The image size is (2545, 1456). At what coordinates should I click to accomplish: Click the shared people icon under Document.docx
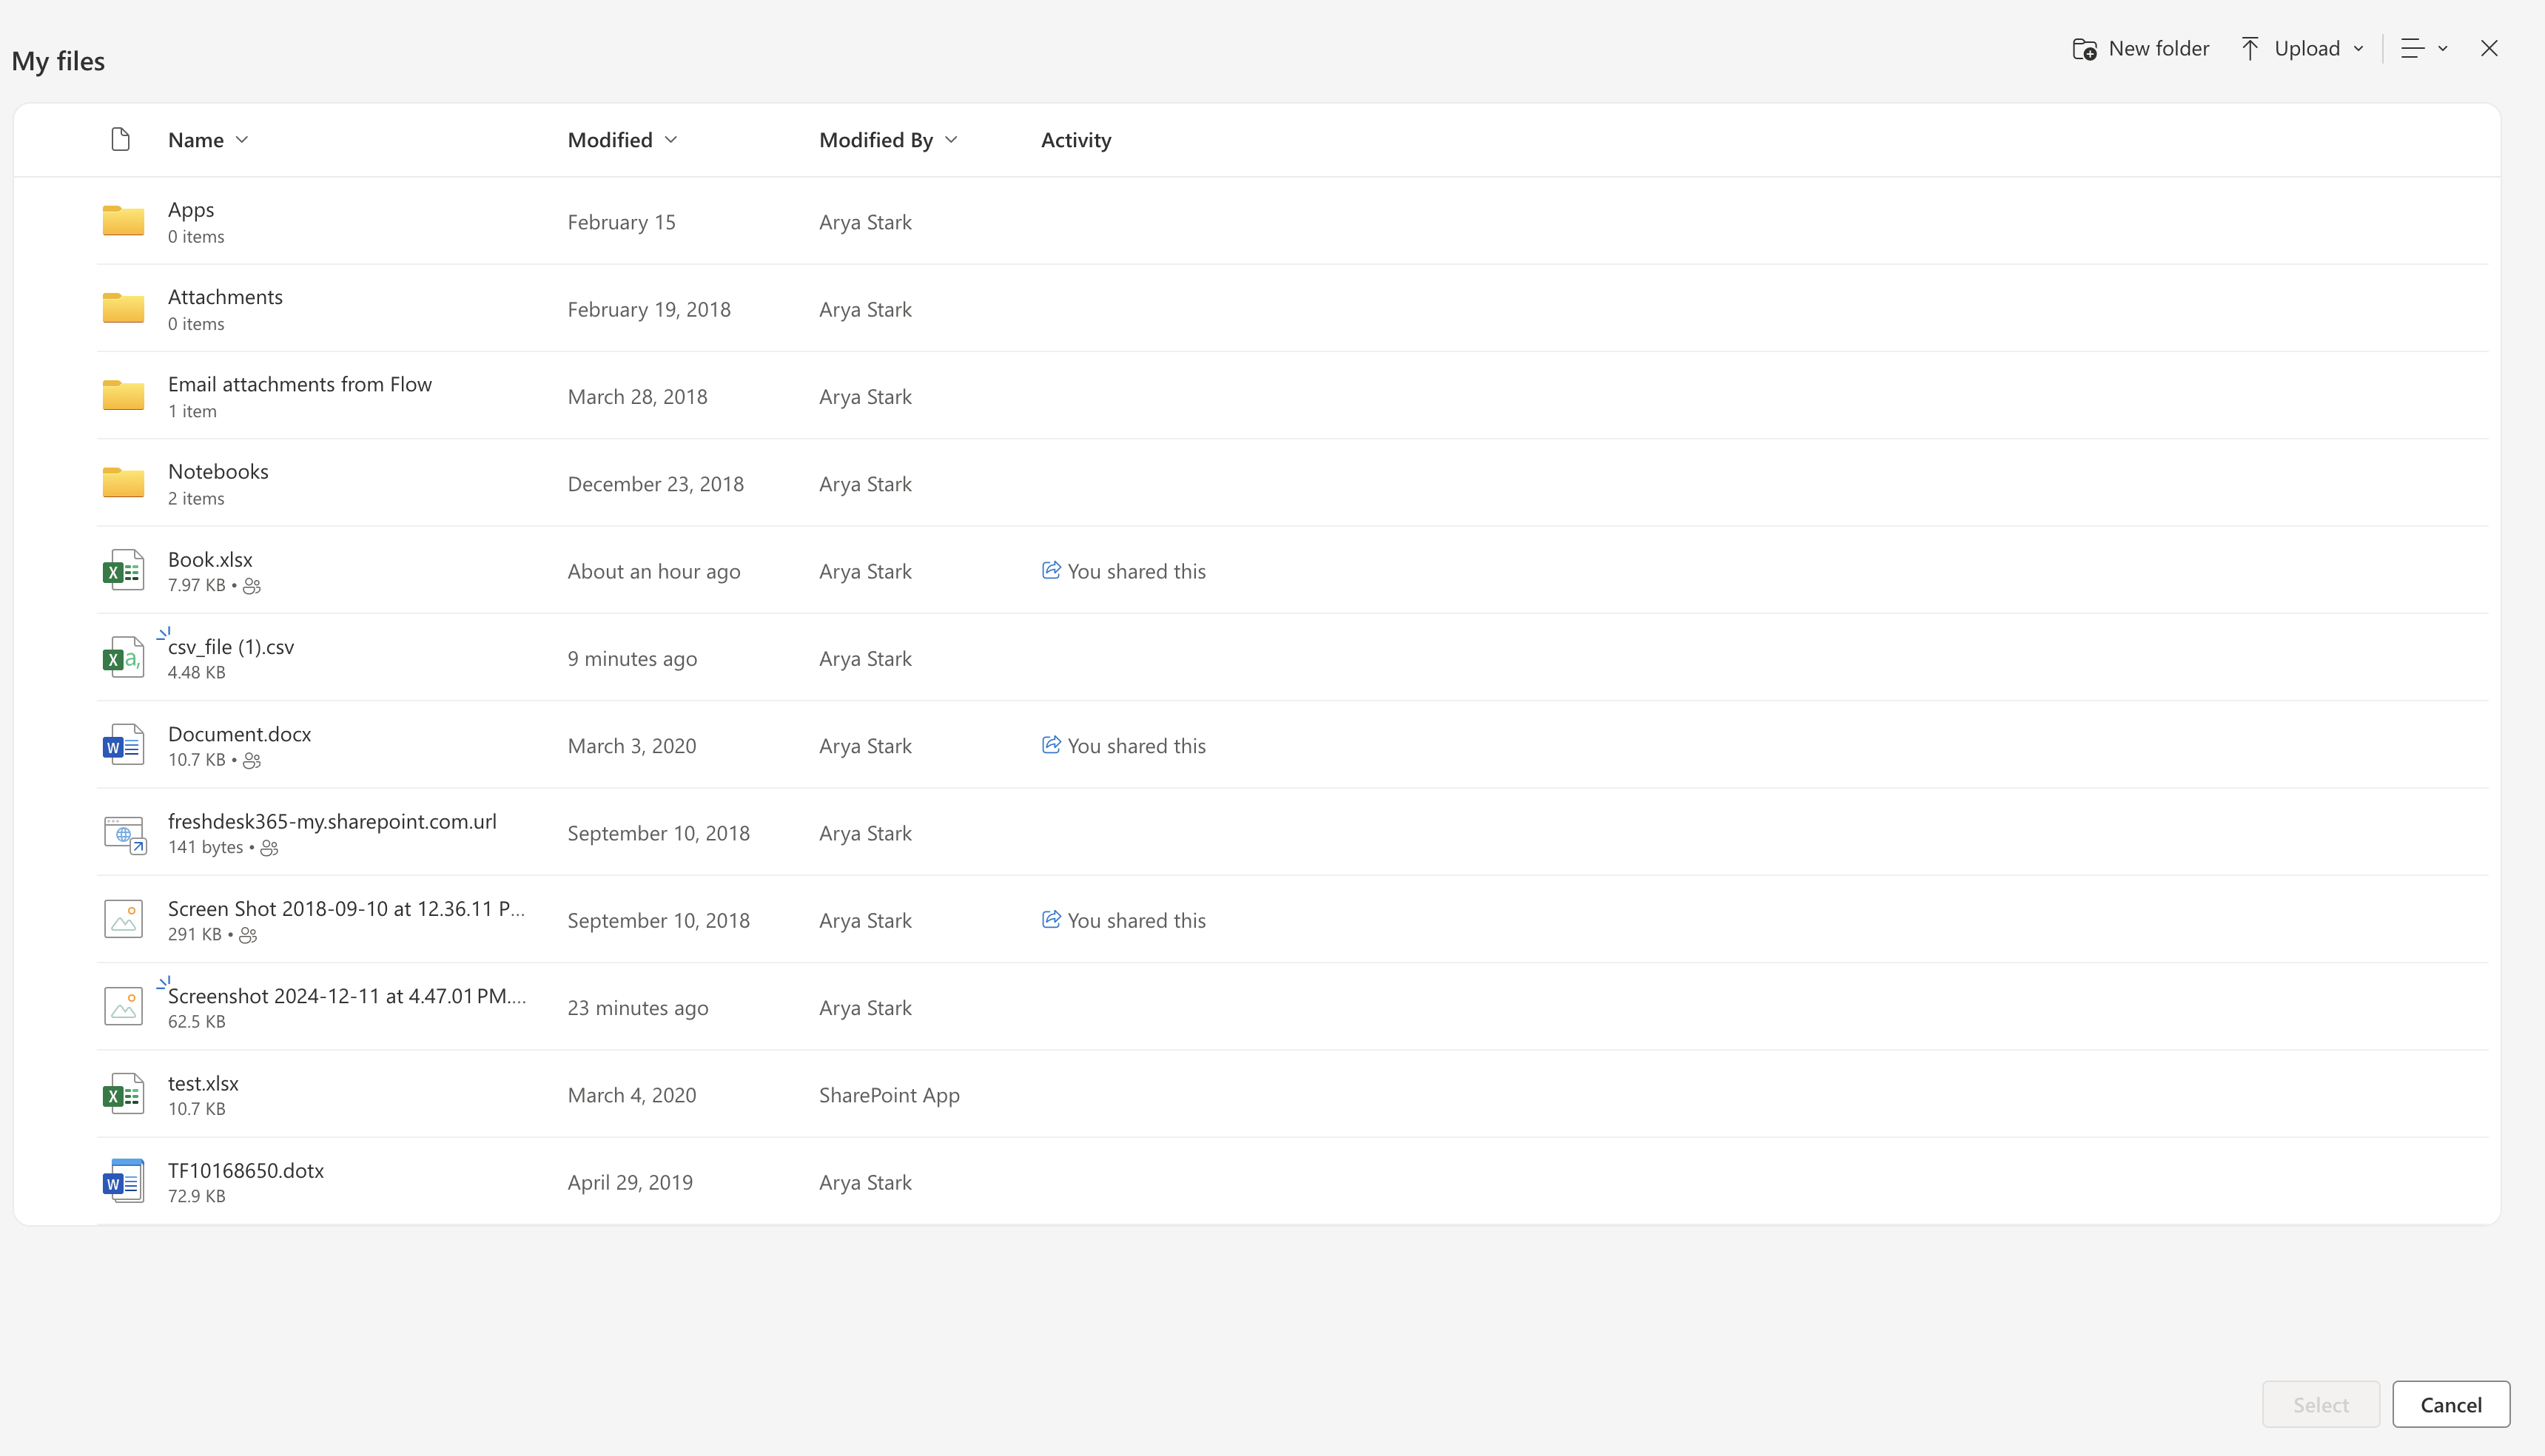coord(252,761)
